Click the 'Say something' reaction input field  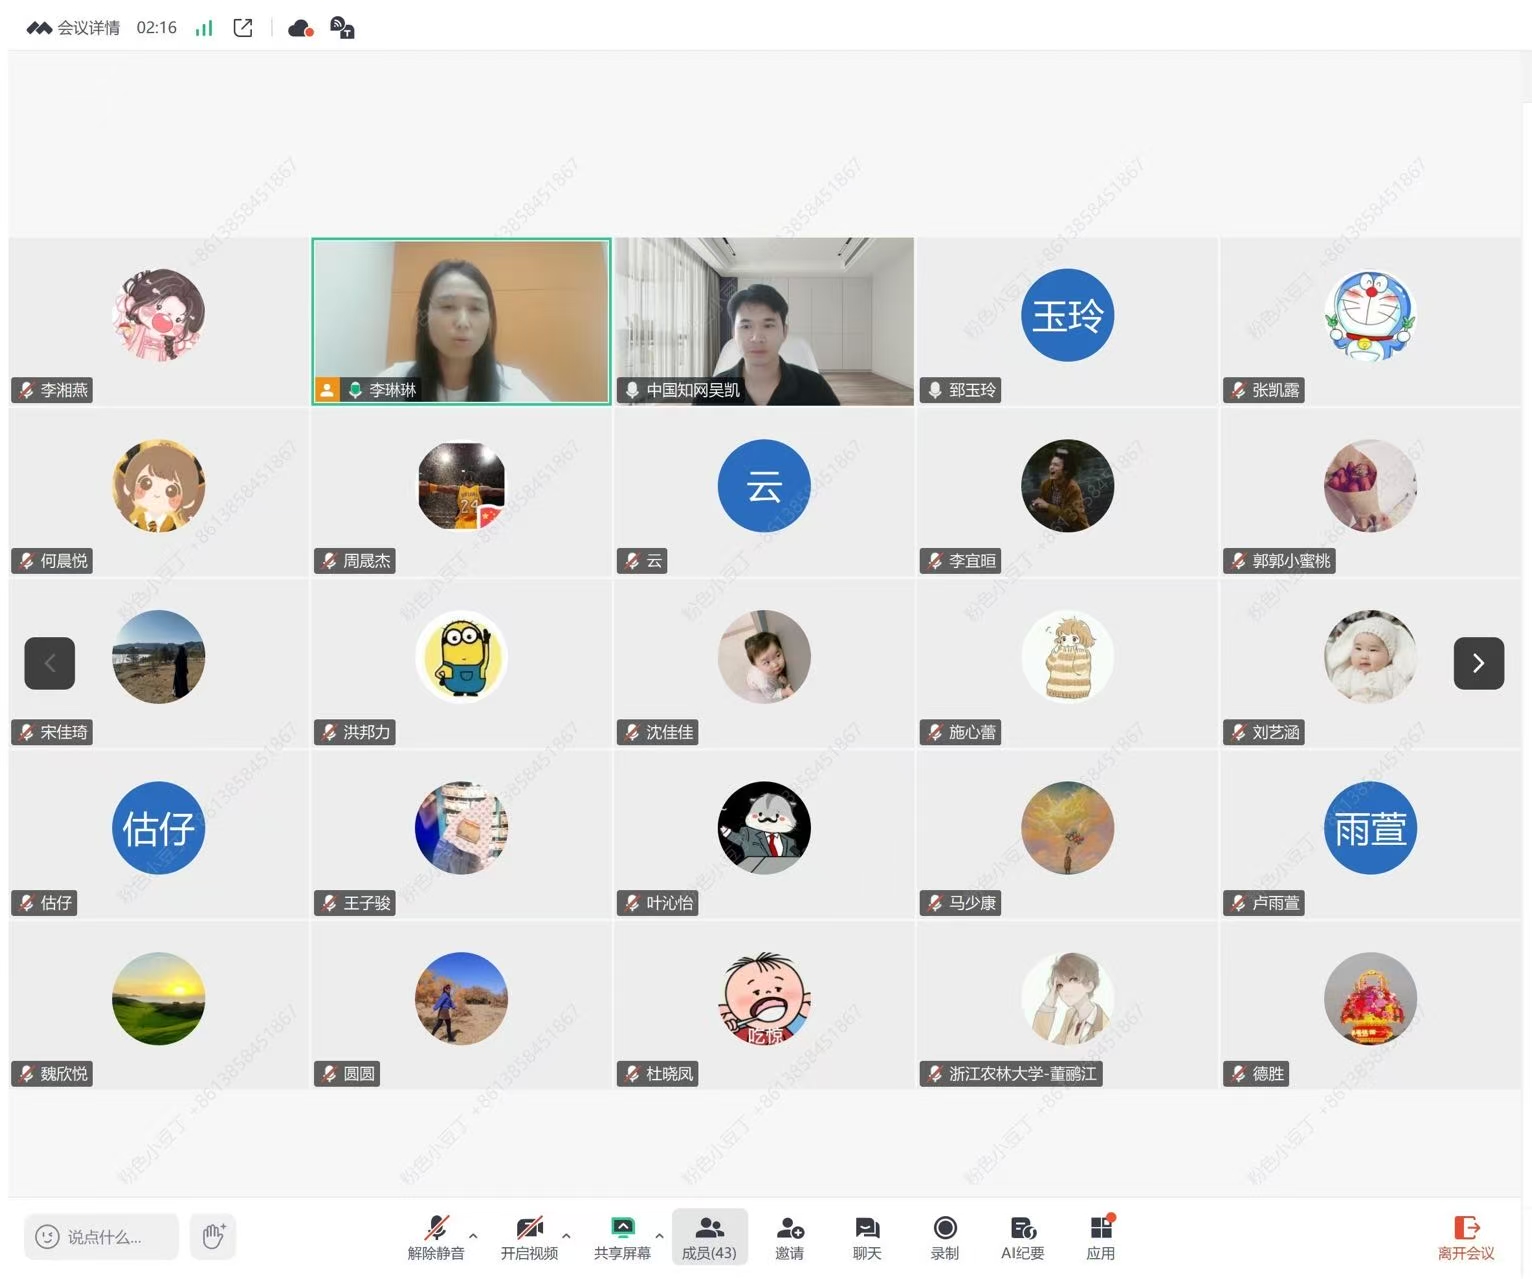102,1237
